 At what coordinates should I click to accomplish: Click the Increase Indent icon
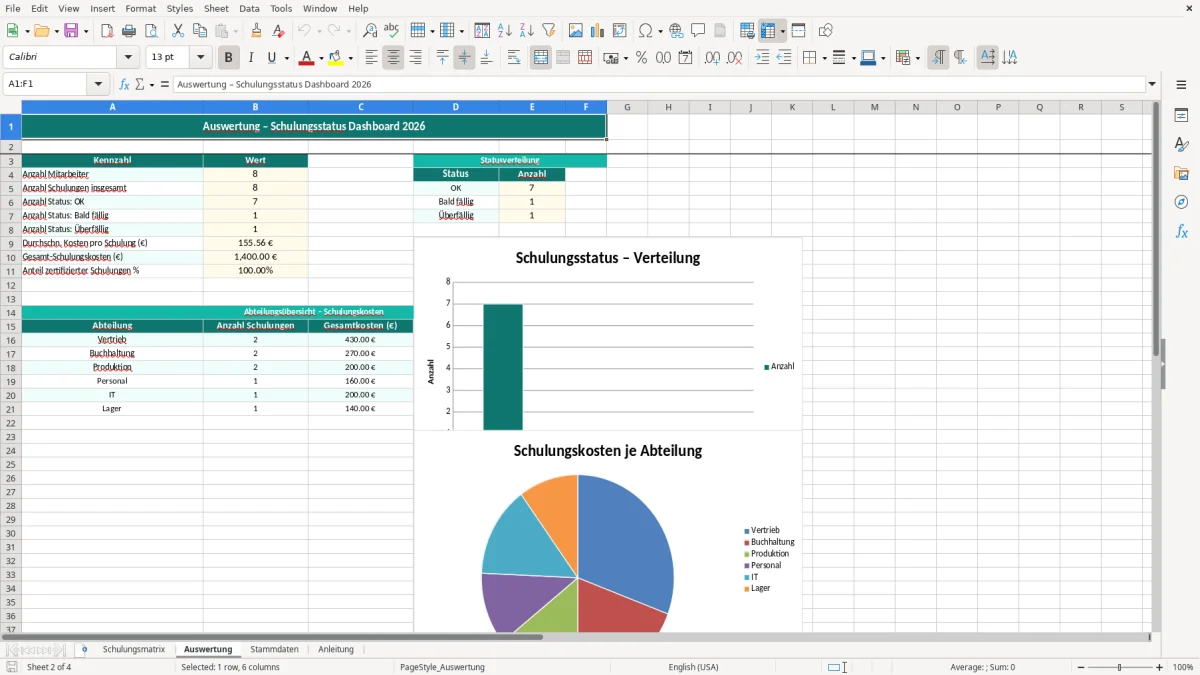pos(762,58)
